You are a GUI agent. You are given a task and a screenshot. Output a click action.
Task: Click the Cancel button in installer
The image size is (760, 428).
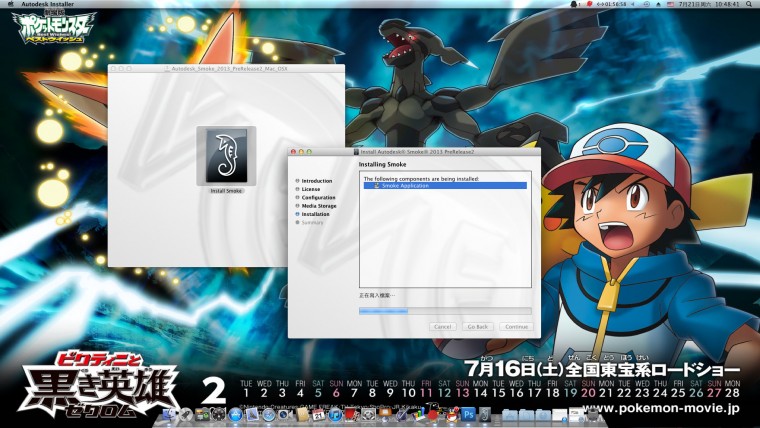point(443,327)
